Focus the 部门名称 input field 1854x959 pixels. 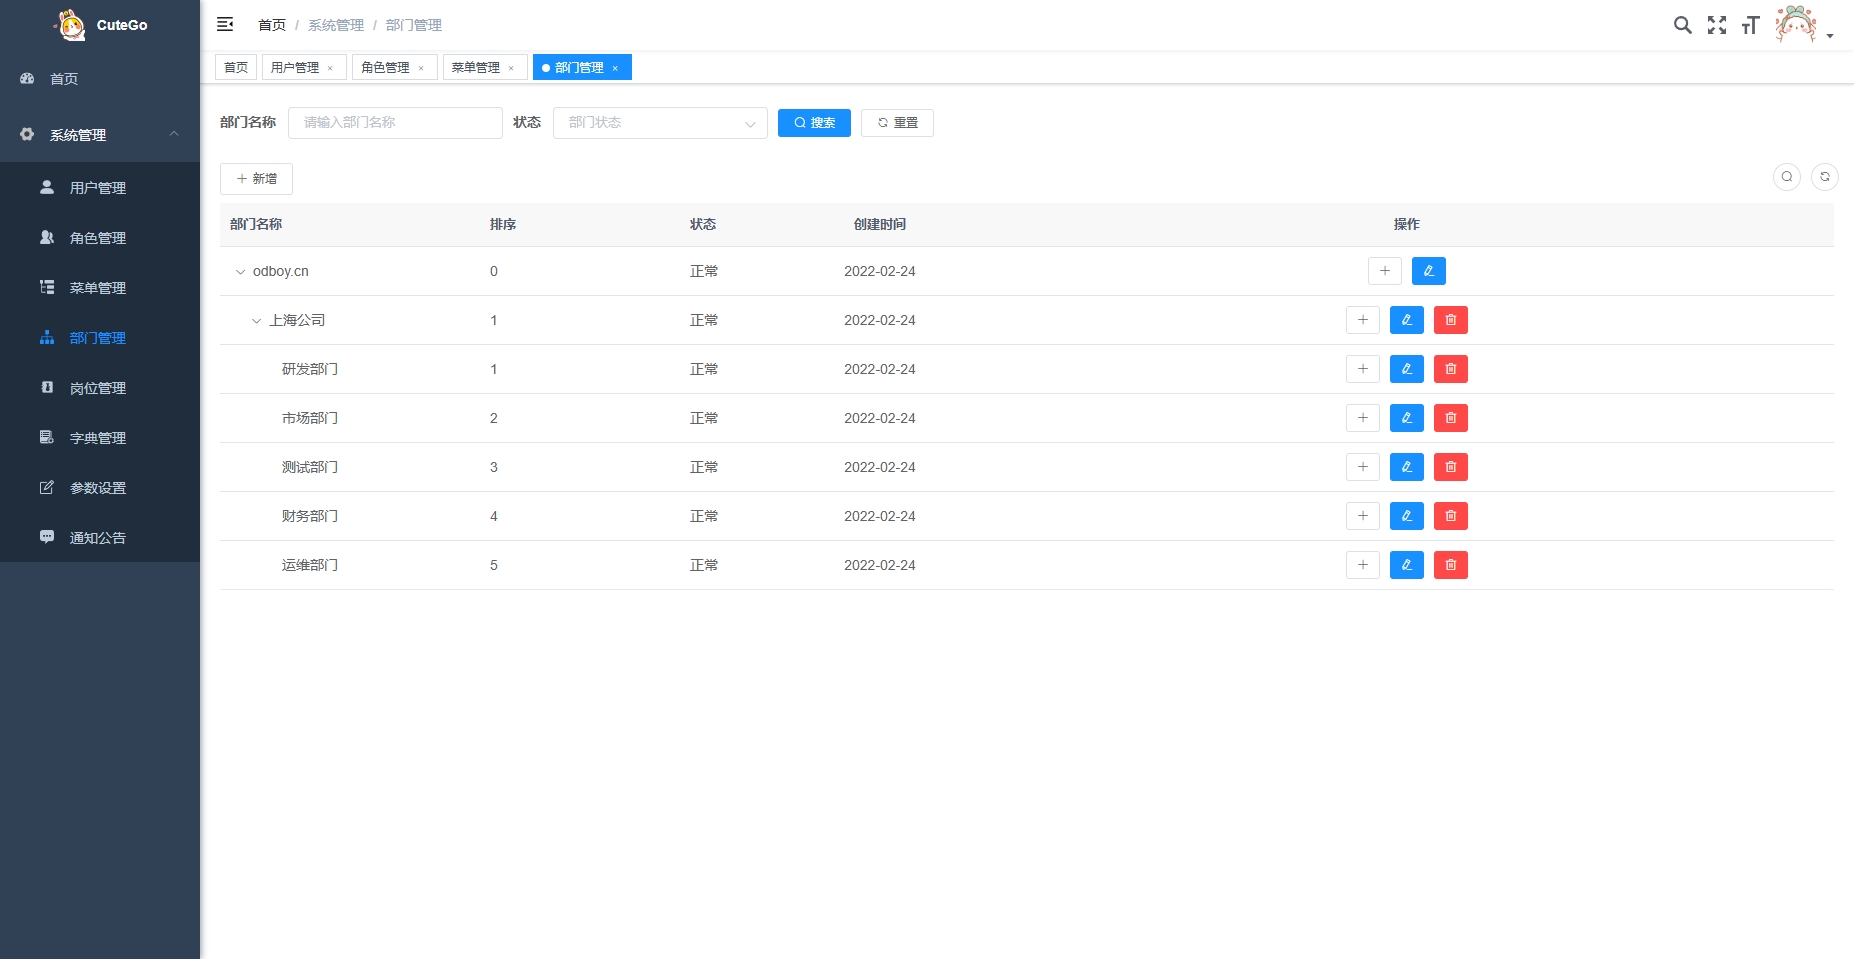coord(395,123)
